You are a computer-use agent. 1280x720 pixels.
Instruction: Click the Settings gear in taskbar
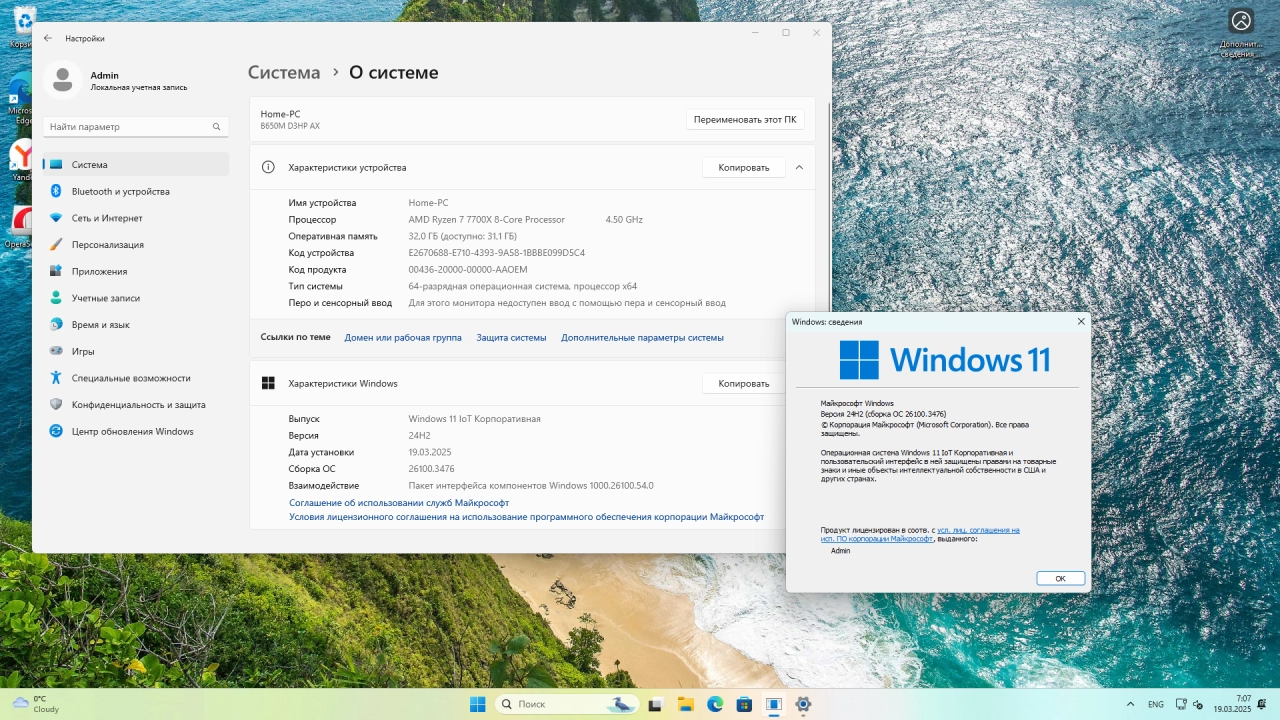(802, 704)
